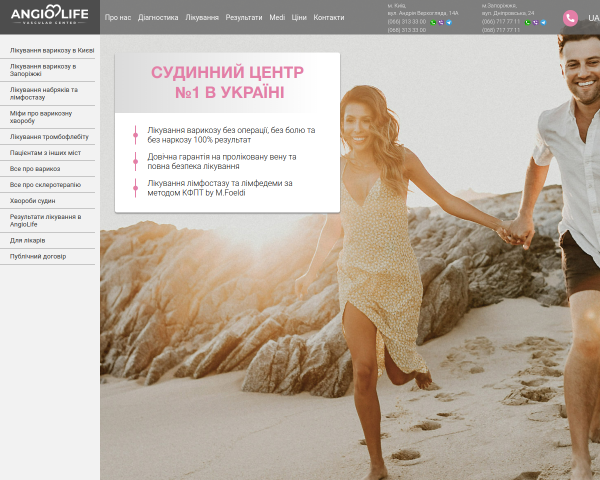Switch language via the UA selector

tap(593, 18)
